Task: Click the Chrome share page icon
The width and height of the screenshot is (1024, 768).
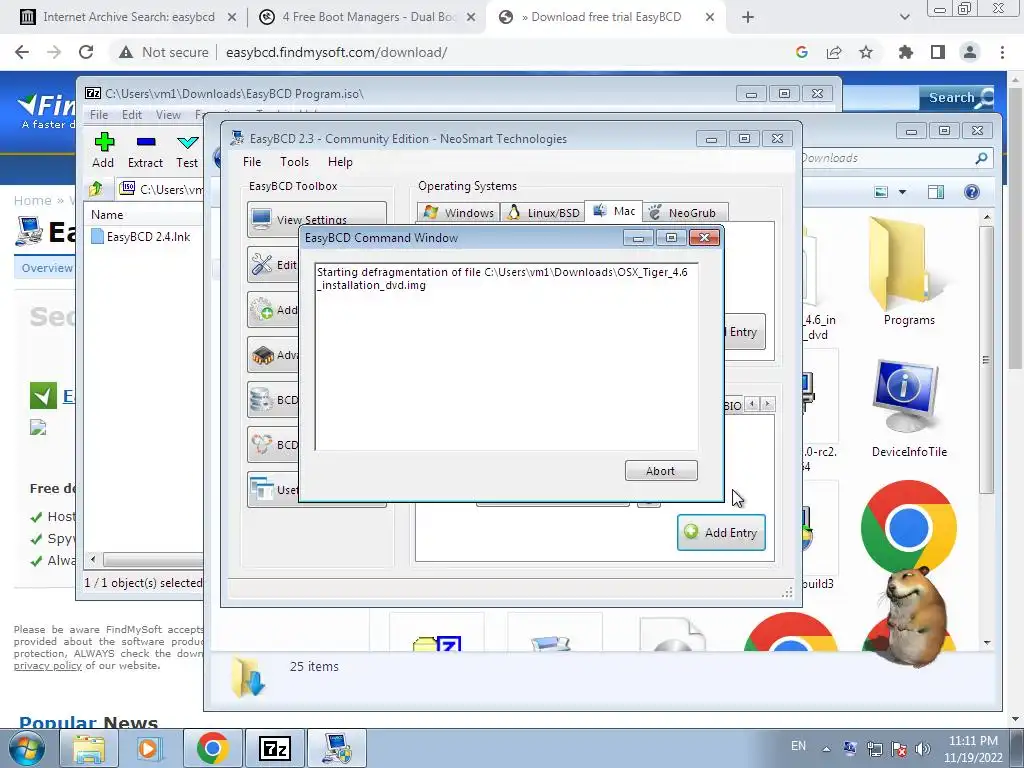Action: point(834,52)
